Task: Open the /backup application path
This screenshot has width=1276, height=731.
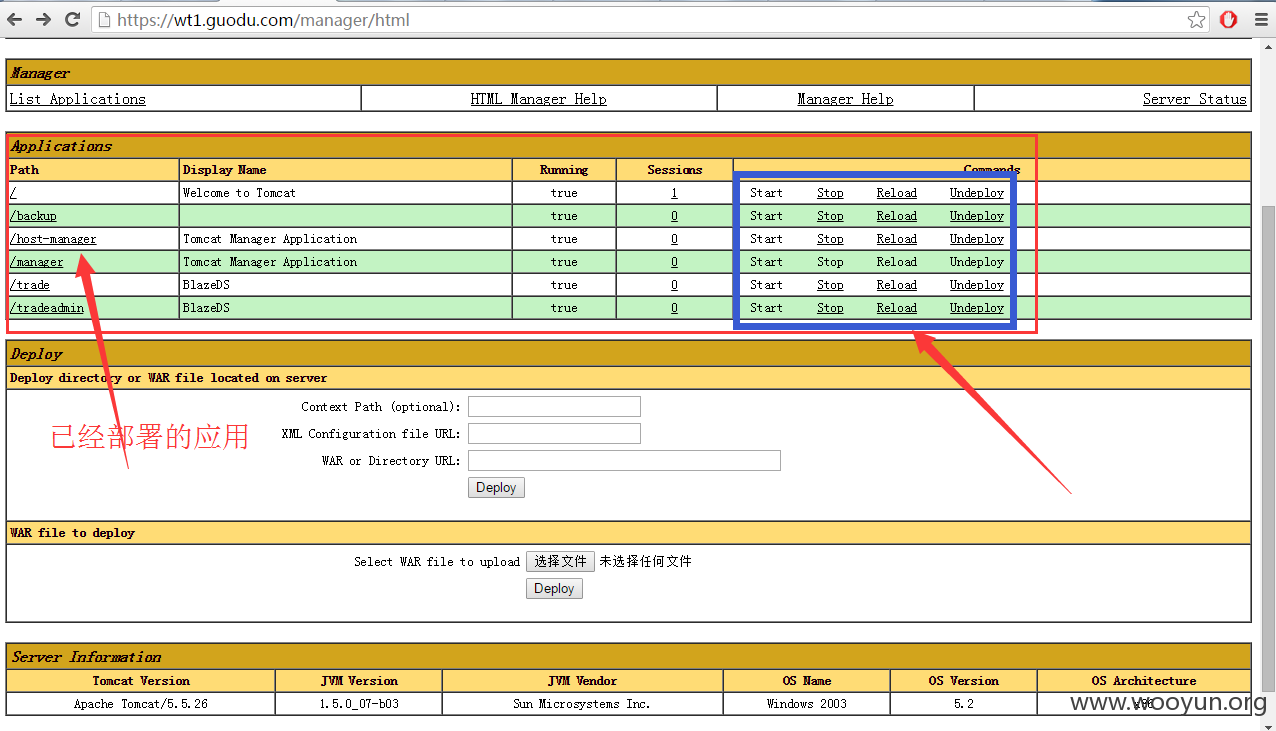Action: click(x=33, y=216)
